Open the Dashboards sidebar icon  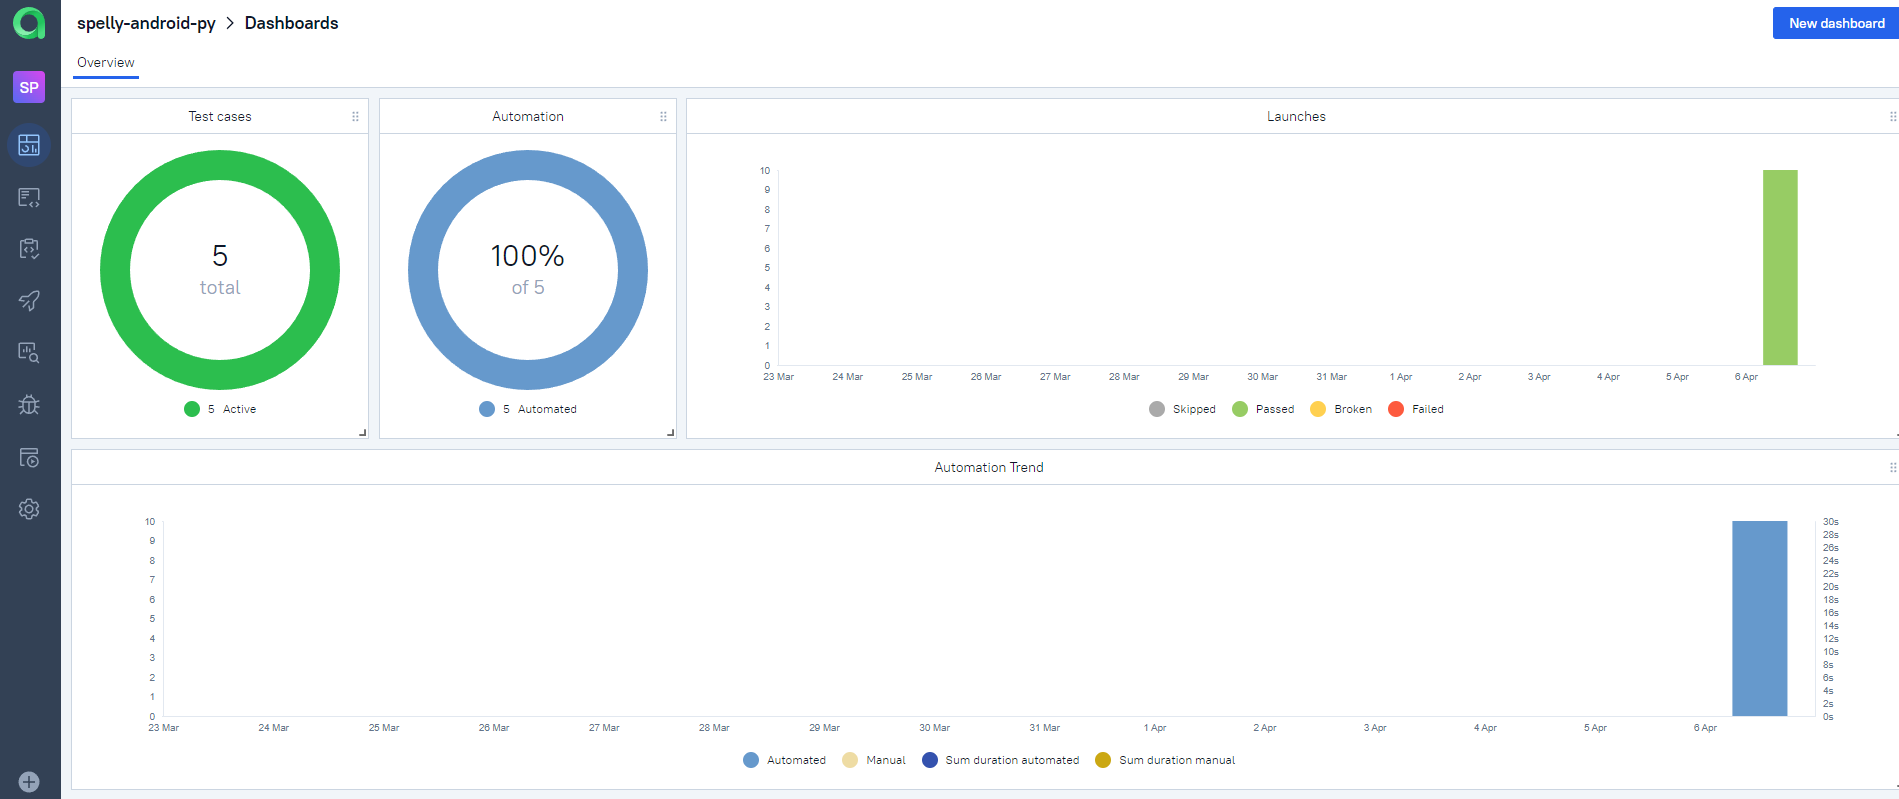(x=29, y=145)
